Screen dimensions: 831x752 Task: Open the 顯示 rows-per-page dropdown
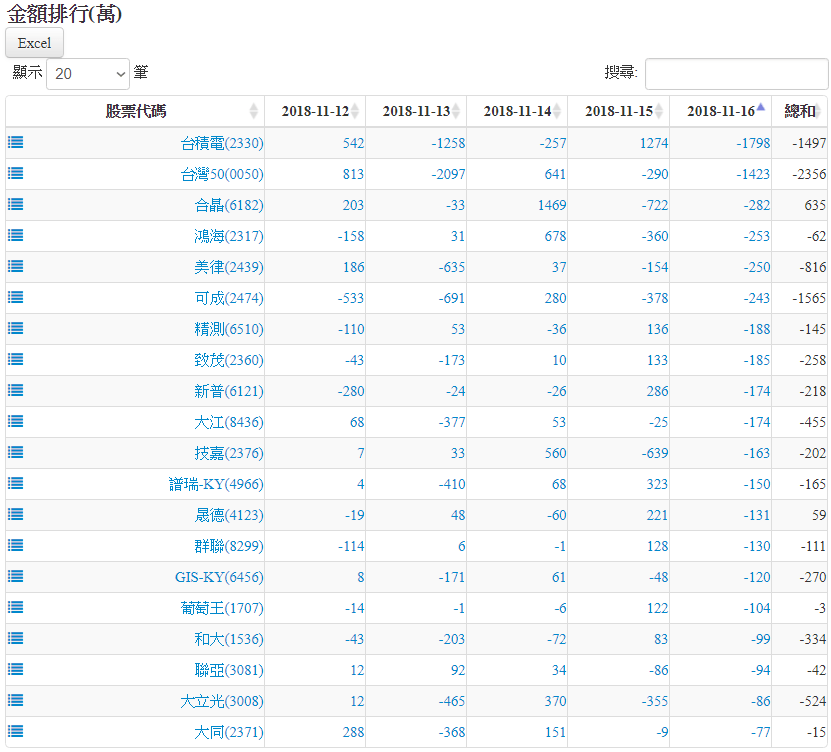[88, 74]
